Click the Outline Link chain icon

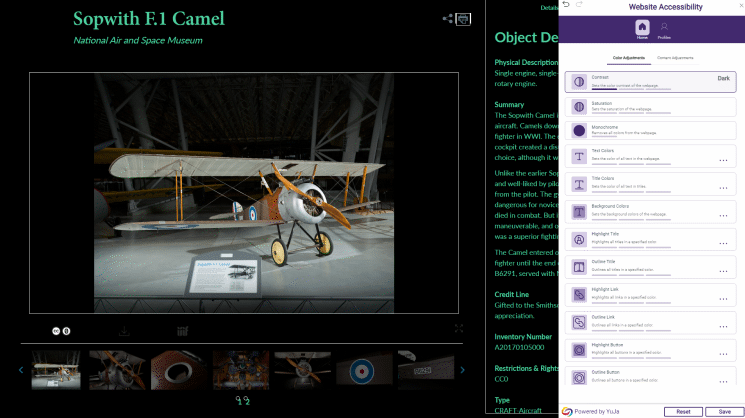[x=579, y=323]
